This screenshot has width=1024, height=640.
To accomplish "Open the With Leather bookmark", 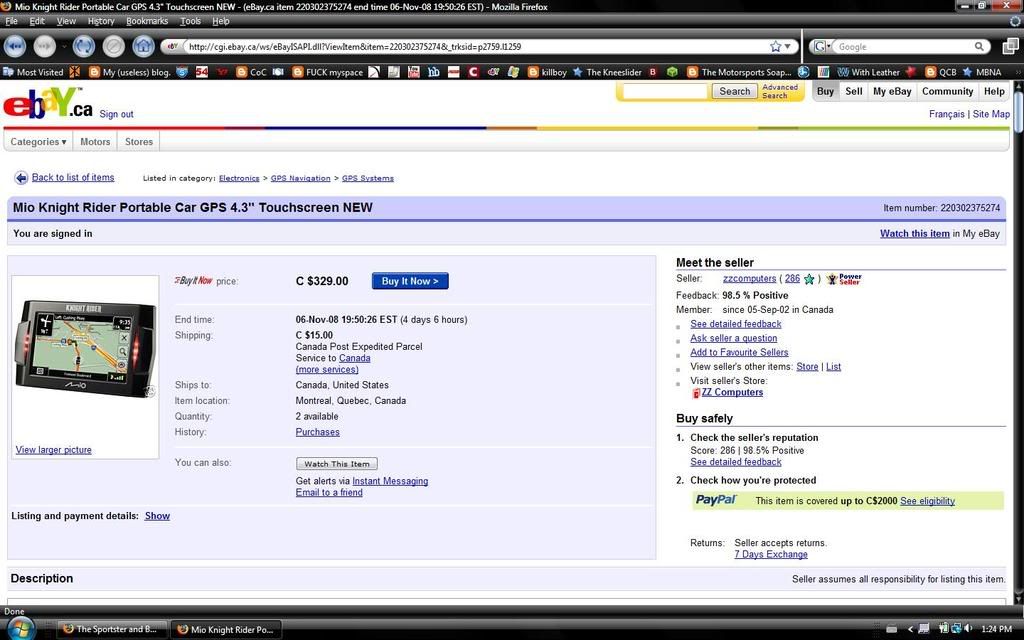I will [x=869, y=72].
